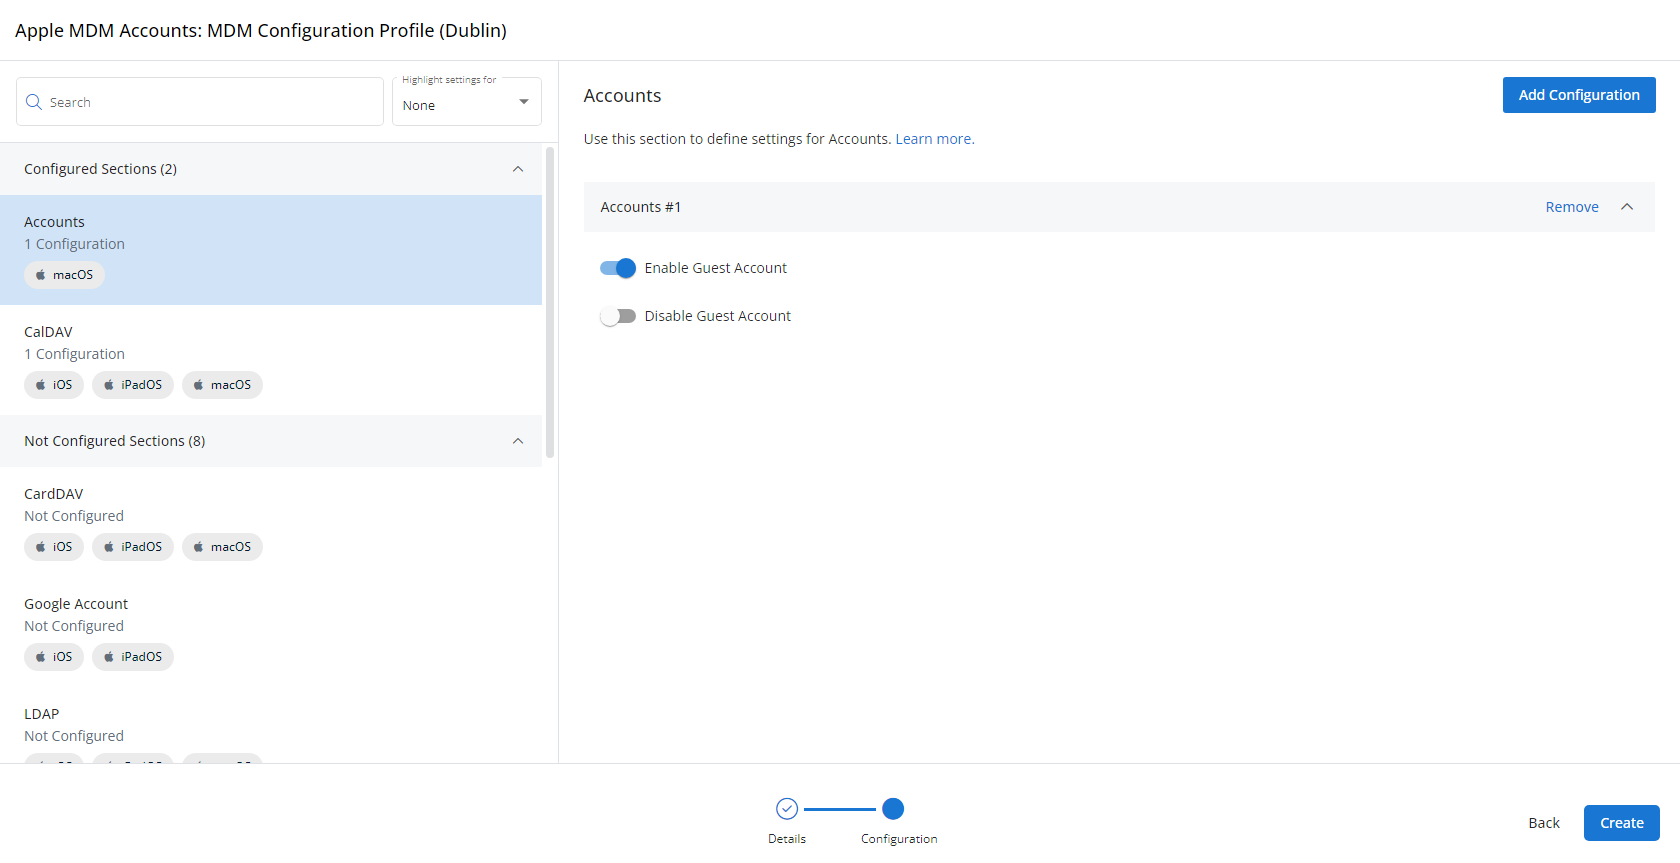The width and height of the screenshot is (1680, 863).
Task: Click the search magnifier icon
Action: (34, 102)
